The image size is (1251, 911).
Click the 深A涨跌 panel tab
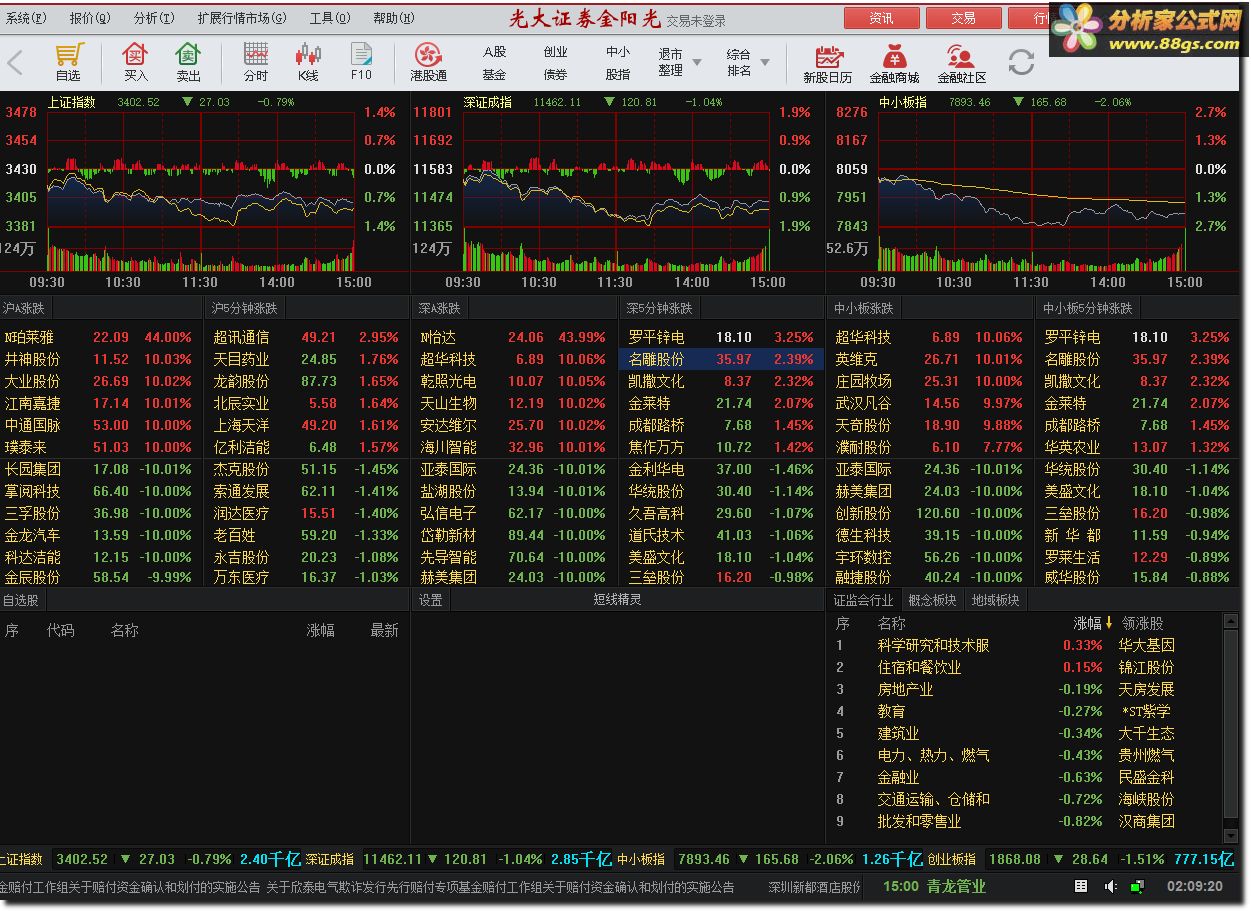coord(440,308)
